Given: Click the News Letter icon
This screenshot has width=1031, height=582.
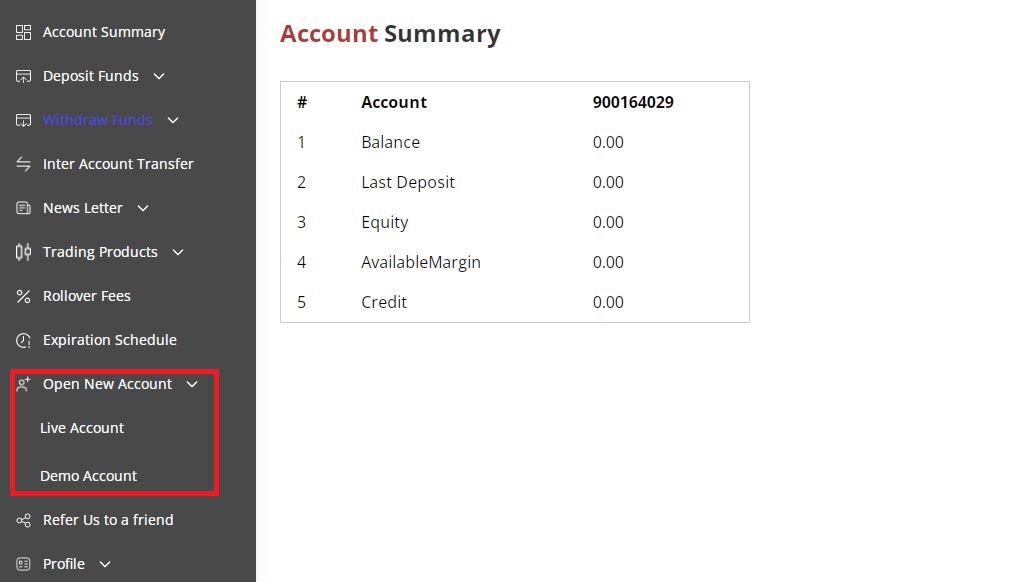Looking at the screenshot, I should [x=24, y=208].
